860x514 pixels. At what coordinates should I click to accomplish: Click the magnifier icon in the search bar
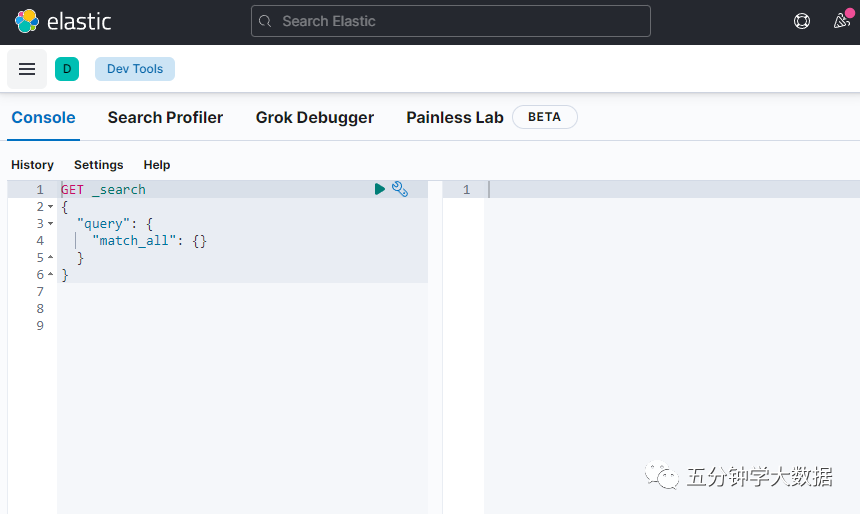coord(265,21)
